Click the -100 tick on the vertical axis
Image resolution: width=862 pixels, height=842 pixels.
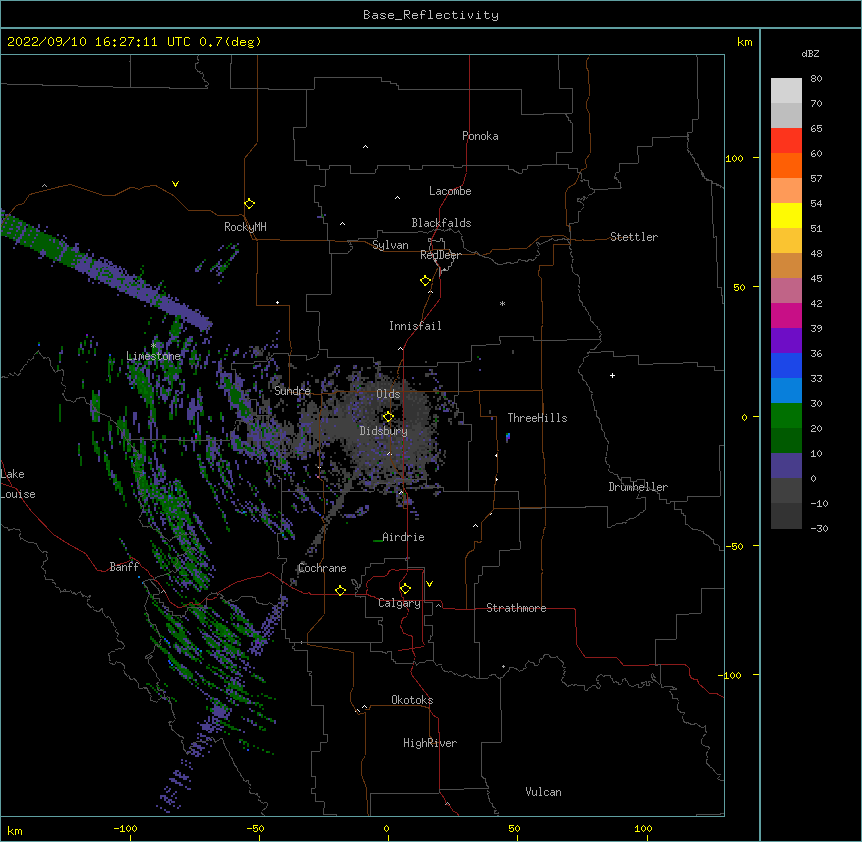click(x=731, y=675)
